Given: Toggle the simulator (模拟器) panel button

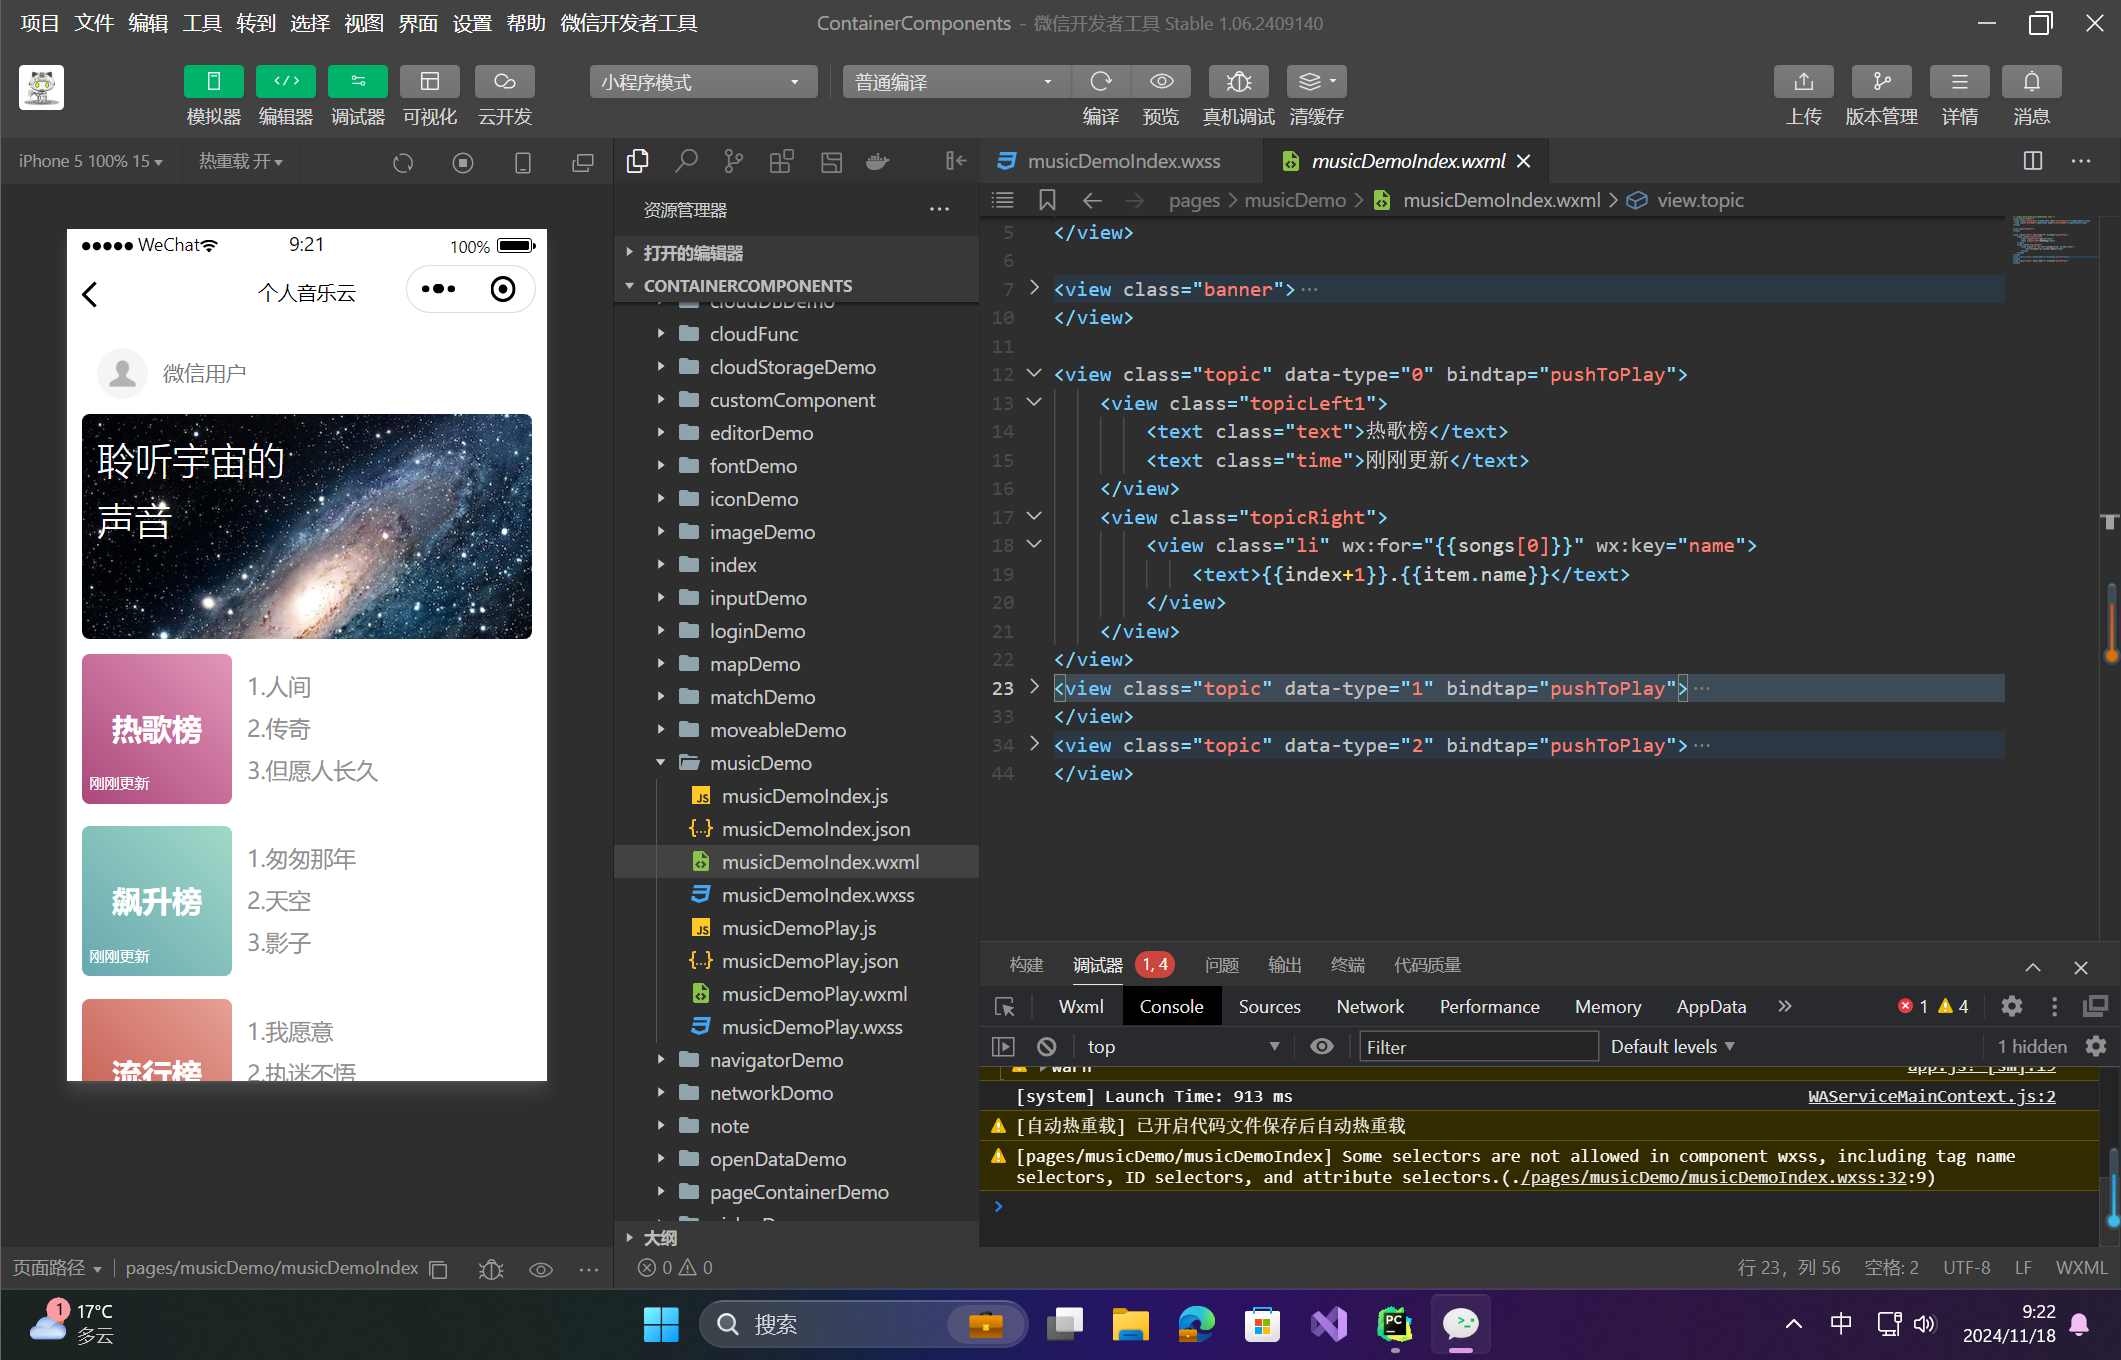Looking at the screenshot, I should 213,82.
